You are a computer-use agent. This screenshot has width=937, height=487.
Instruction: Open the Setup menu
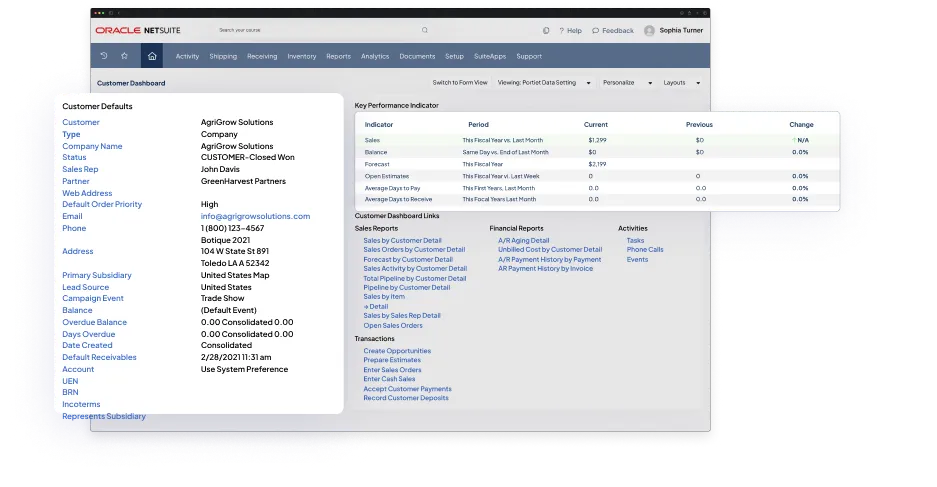(454, 56)
